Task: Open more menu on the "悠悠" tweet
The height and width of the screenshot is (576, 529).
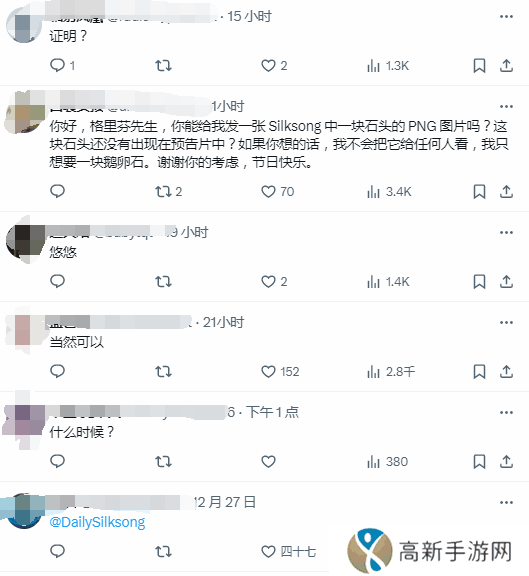Action: [506, 233]
